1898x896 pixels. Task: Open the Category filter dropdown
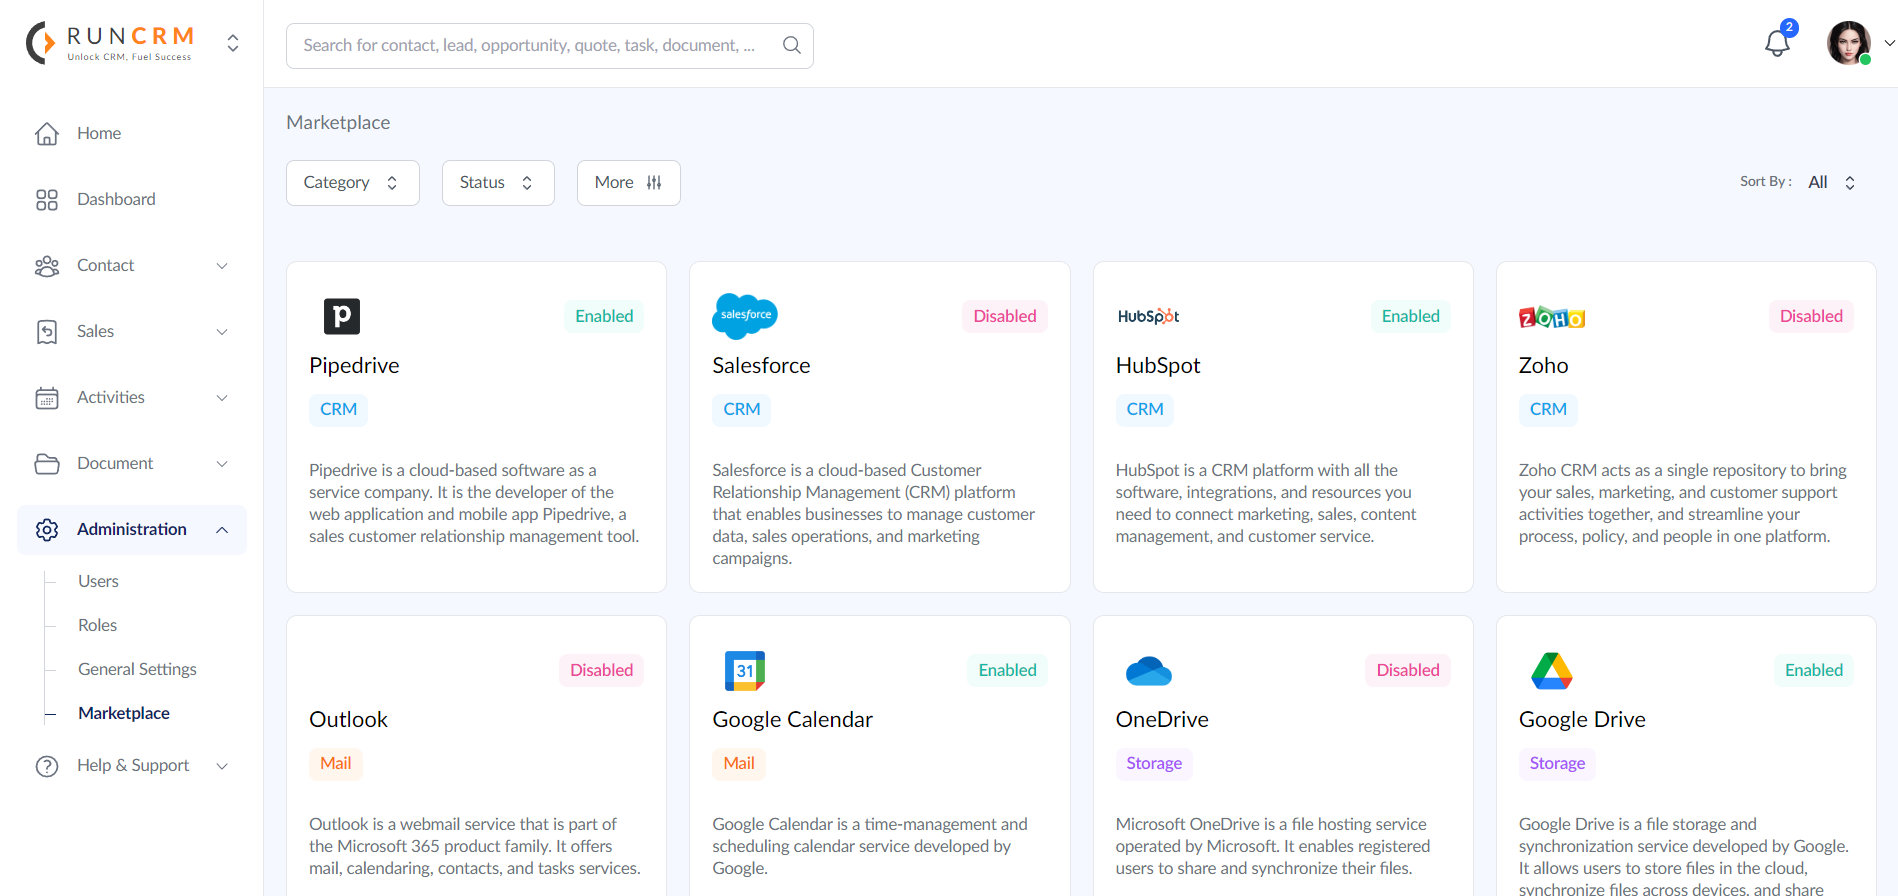pos(352,183)
